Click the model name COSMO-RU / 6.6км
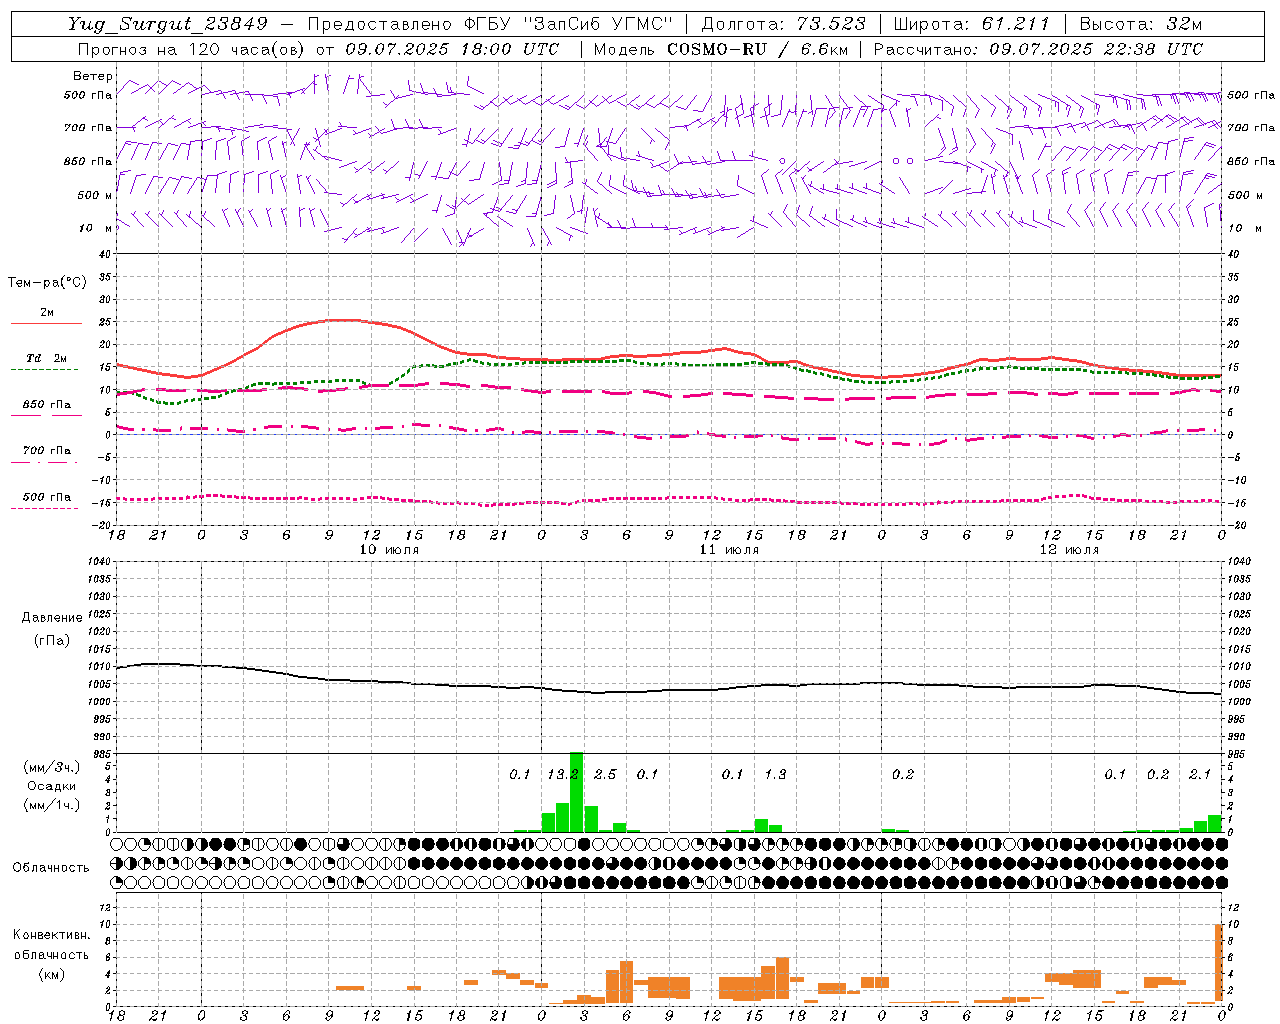The image size is (1280, 1024). [x=758, y=49]
